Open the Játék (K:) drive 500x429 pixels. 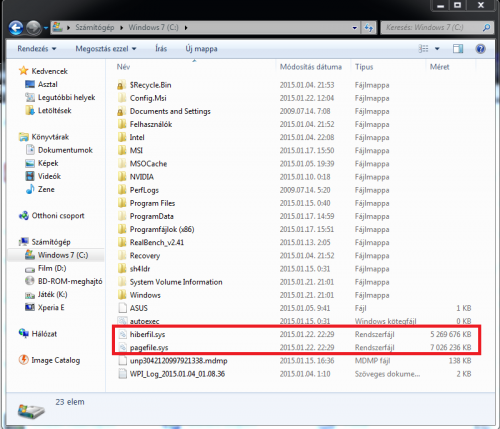click(x=52, y=294)
